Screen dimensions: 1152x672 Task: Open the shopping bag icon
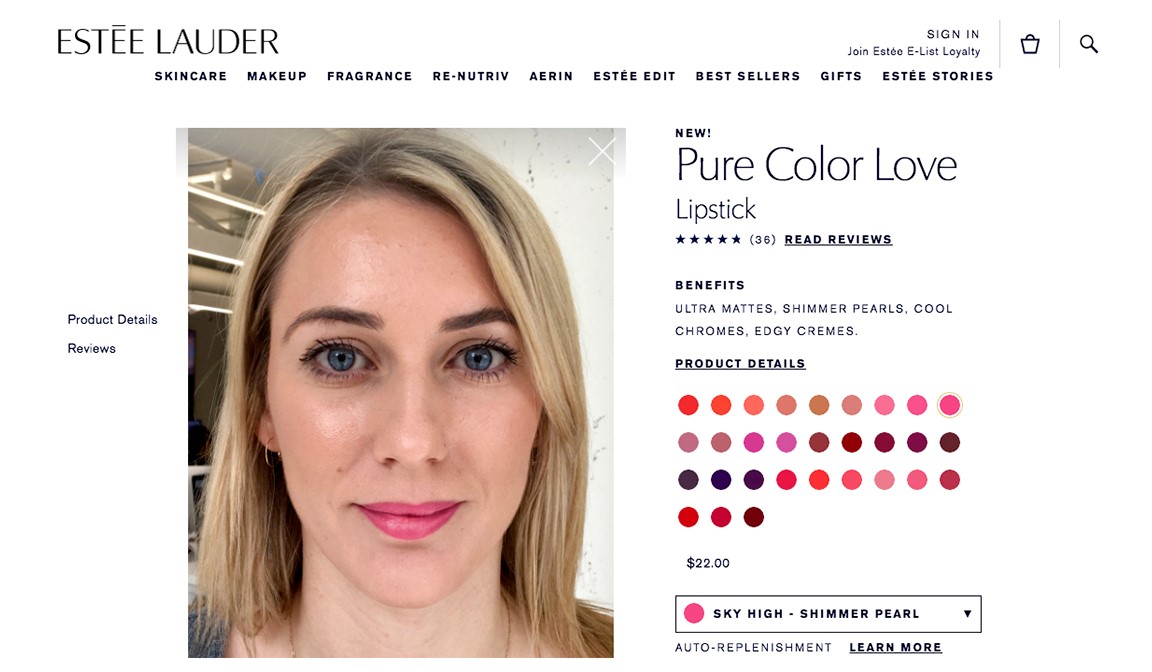coord(1030,44)
